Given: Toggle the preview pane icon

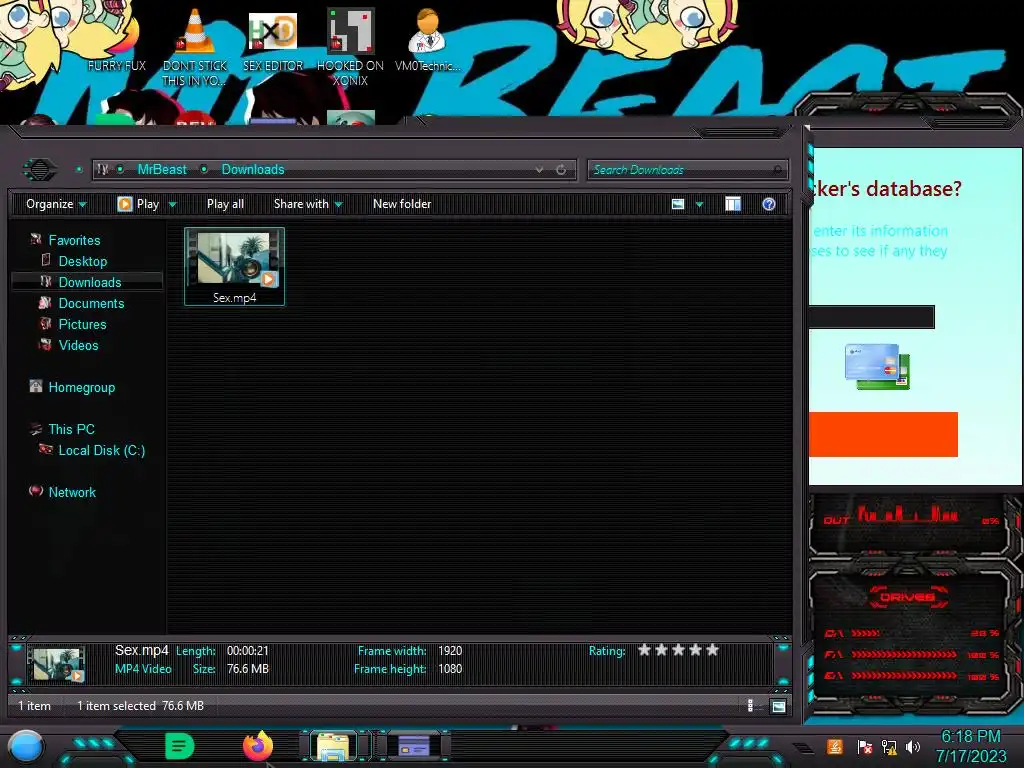Looking at the screenshot, I should [733, 204].
